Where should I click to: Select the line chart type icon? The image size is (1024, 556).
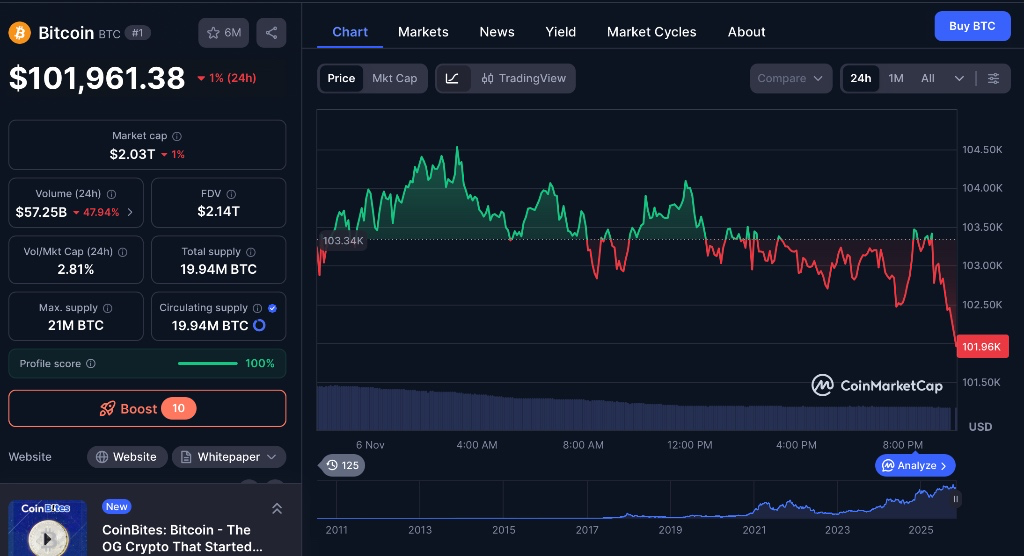point(453,78)
